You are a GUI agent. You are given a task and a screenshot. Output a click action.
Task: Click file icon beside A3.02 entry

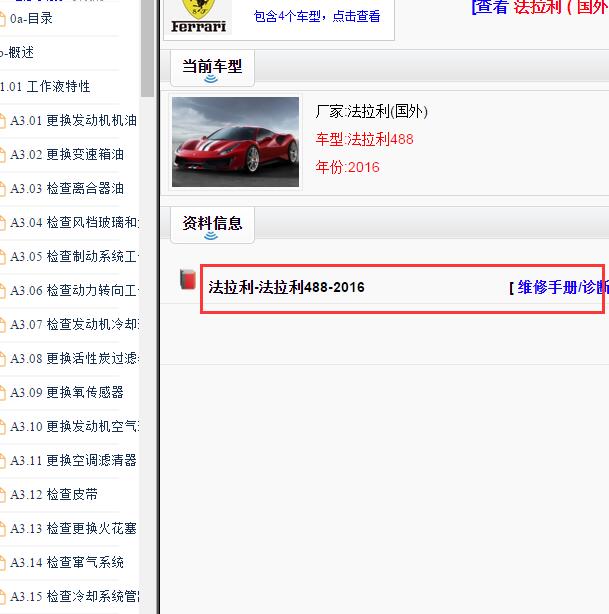point(2,155)
